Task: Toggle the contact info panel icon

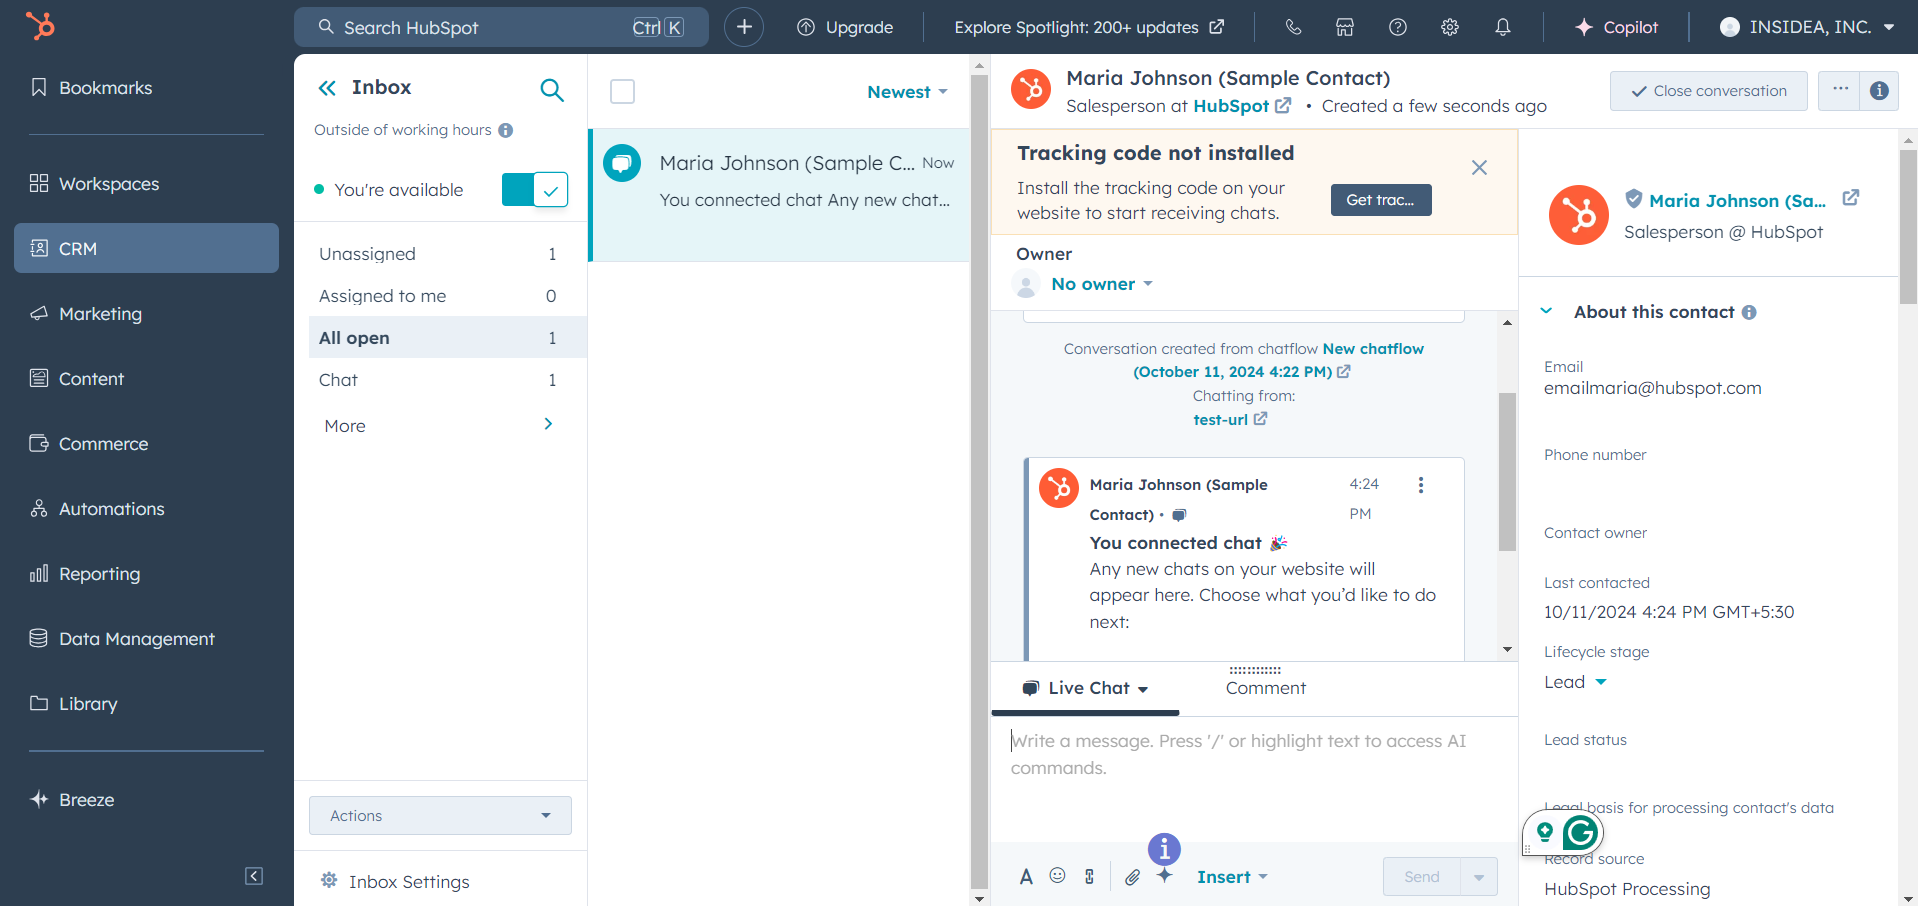Action: [1879, 91]
